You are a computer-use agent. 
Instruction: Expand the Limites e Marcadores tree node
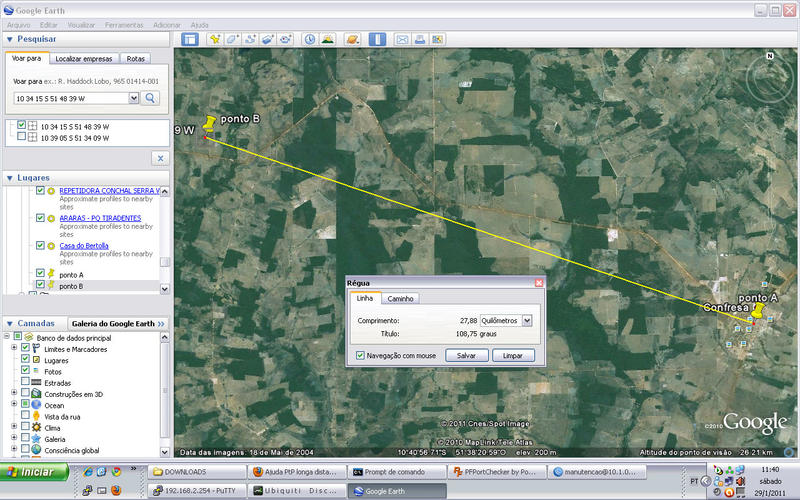click(14, 348)
